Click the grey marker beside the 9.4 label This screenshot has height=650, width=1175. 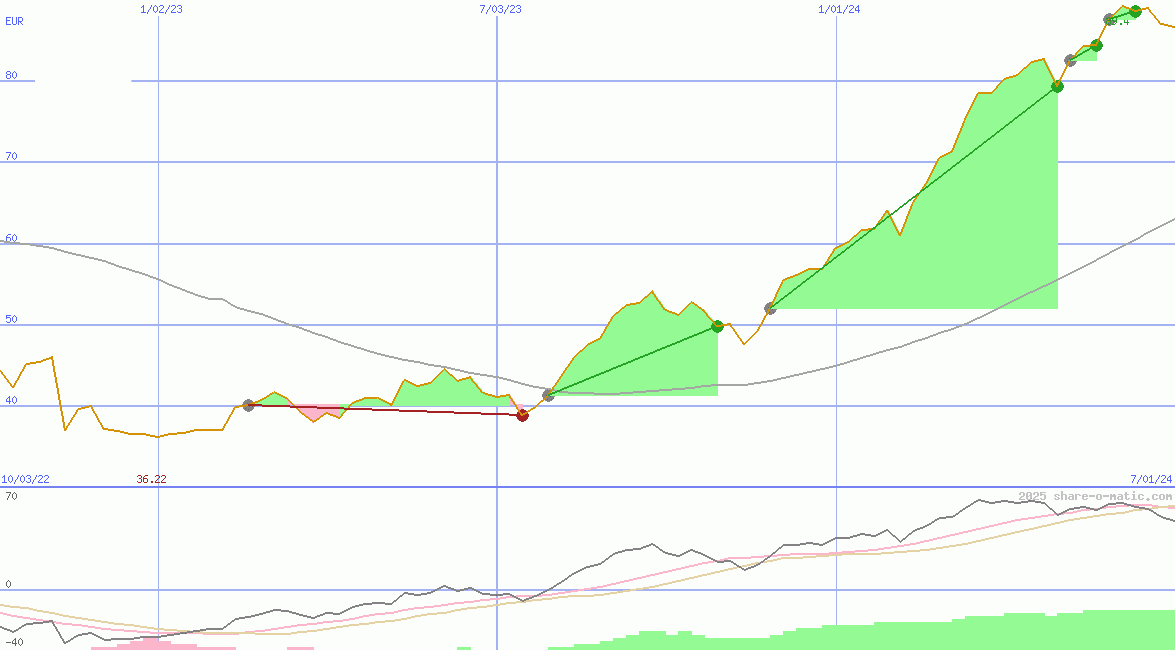tap(1109, 20)
